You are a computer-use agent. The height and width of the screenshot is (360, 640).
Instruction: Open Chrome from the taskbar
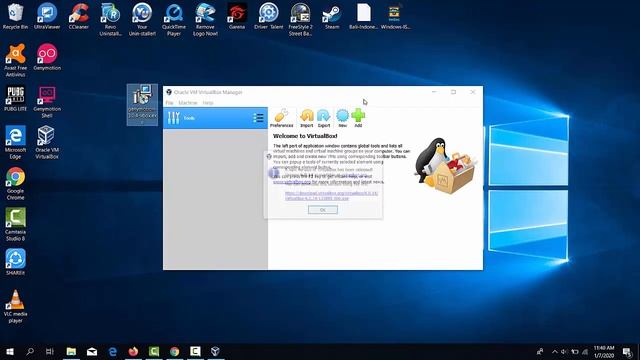click(x=175, y=351)
